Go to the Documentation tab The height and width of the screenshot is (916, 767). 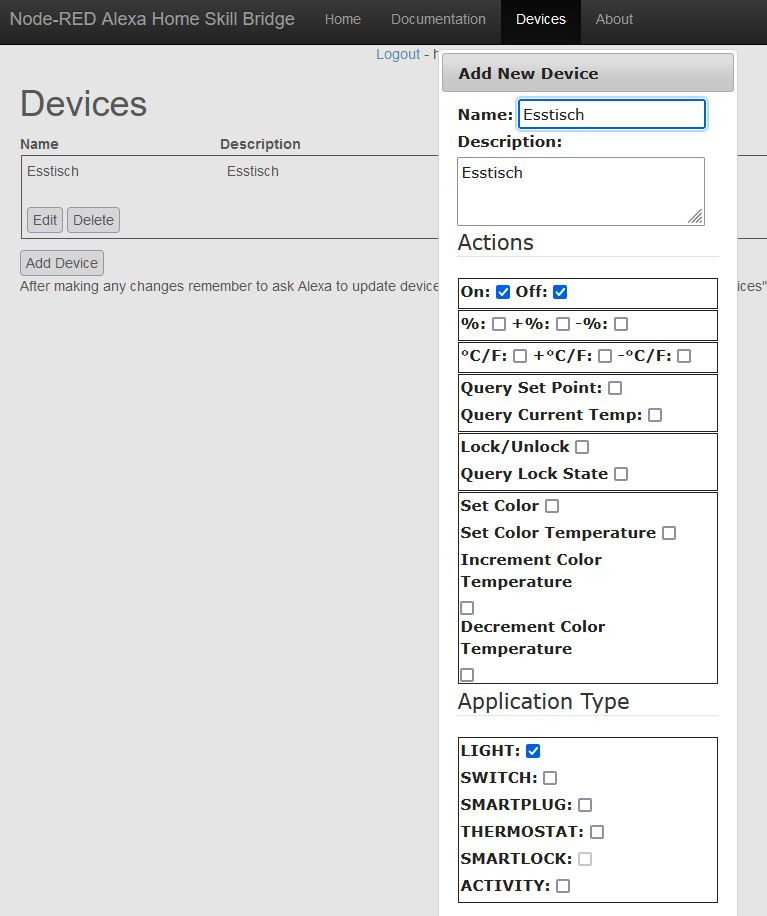[x=438, y=19]
